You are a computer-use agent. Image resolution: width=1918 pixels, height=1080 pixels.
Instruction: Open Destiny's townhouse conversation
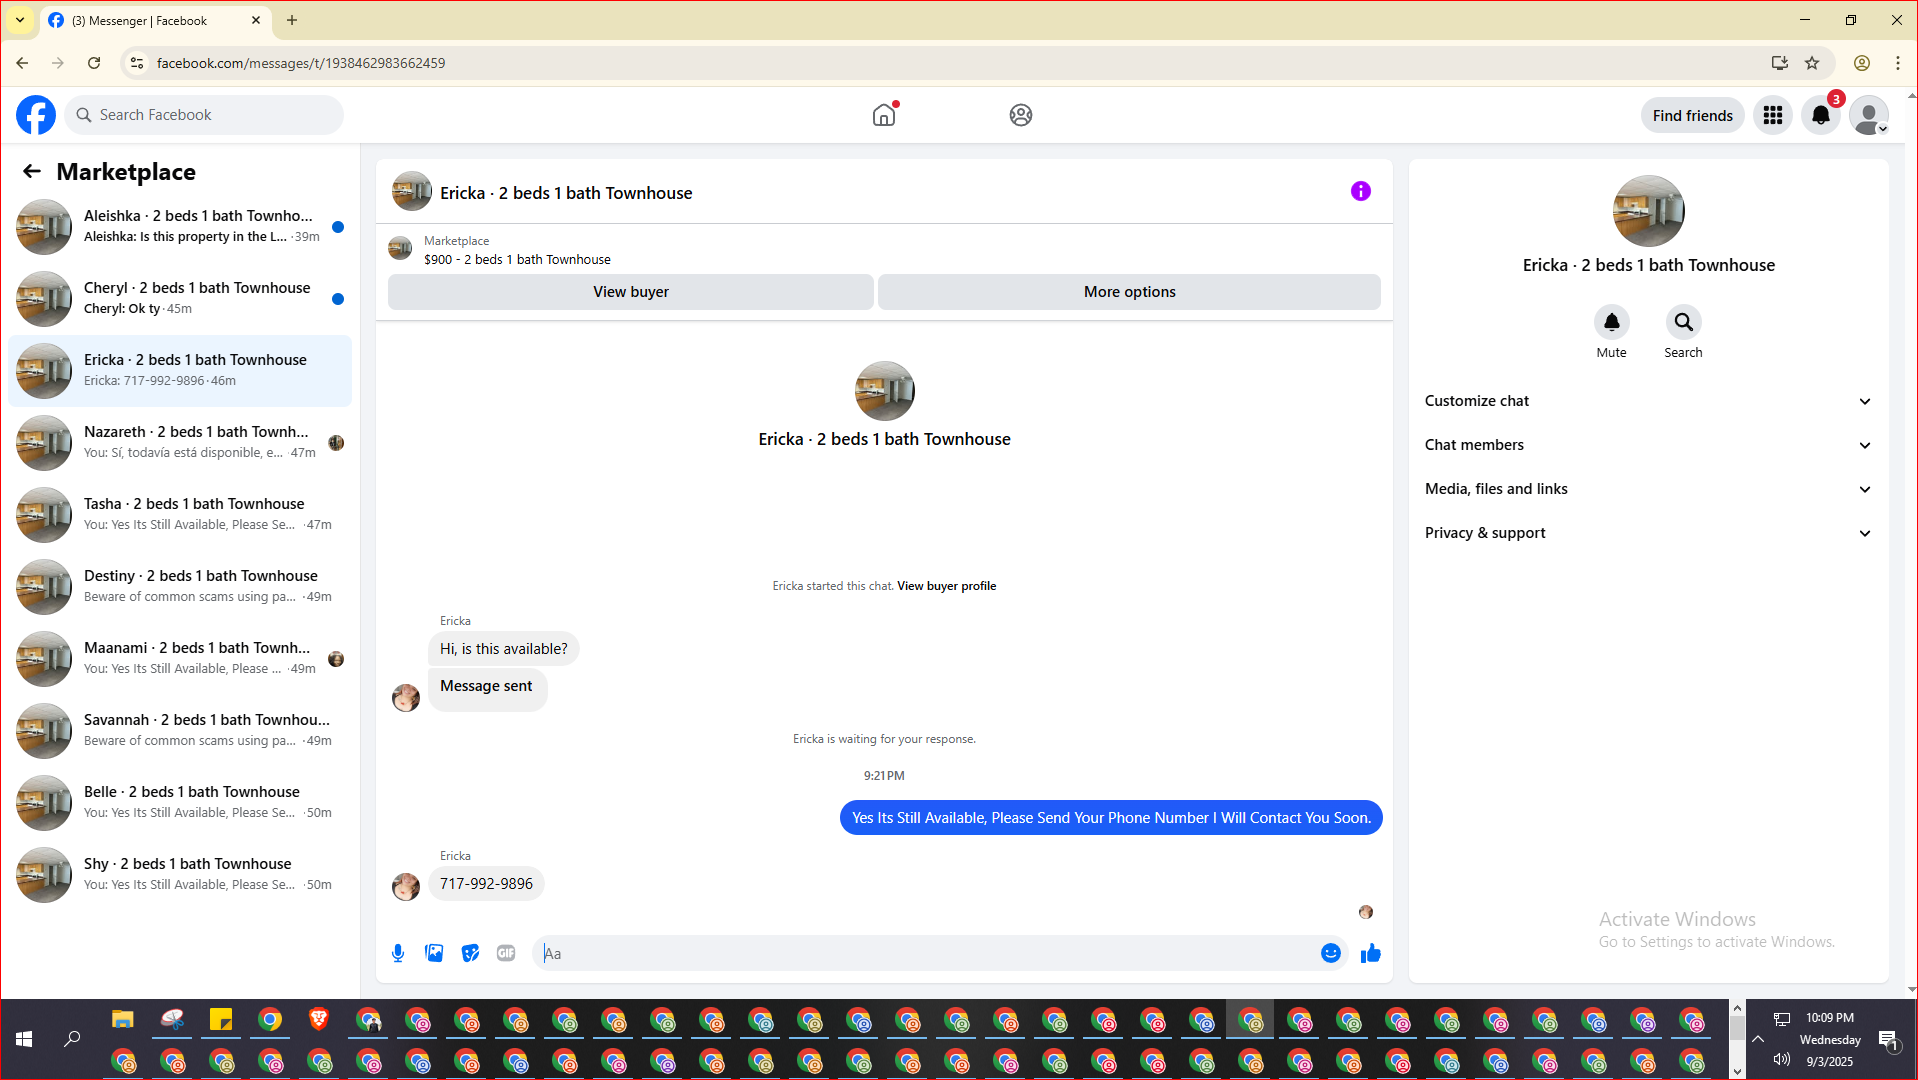[x=180, y=587]
